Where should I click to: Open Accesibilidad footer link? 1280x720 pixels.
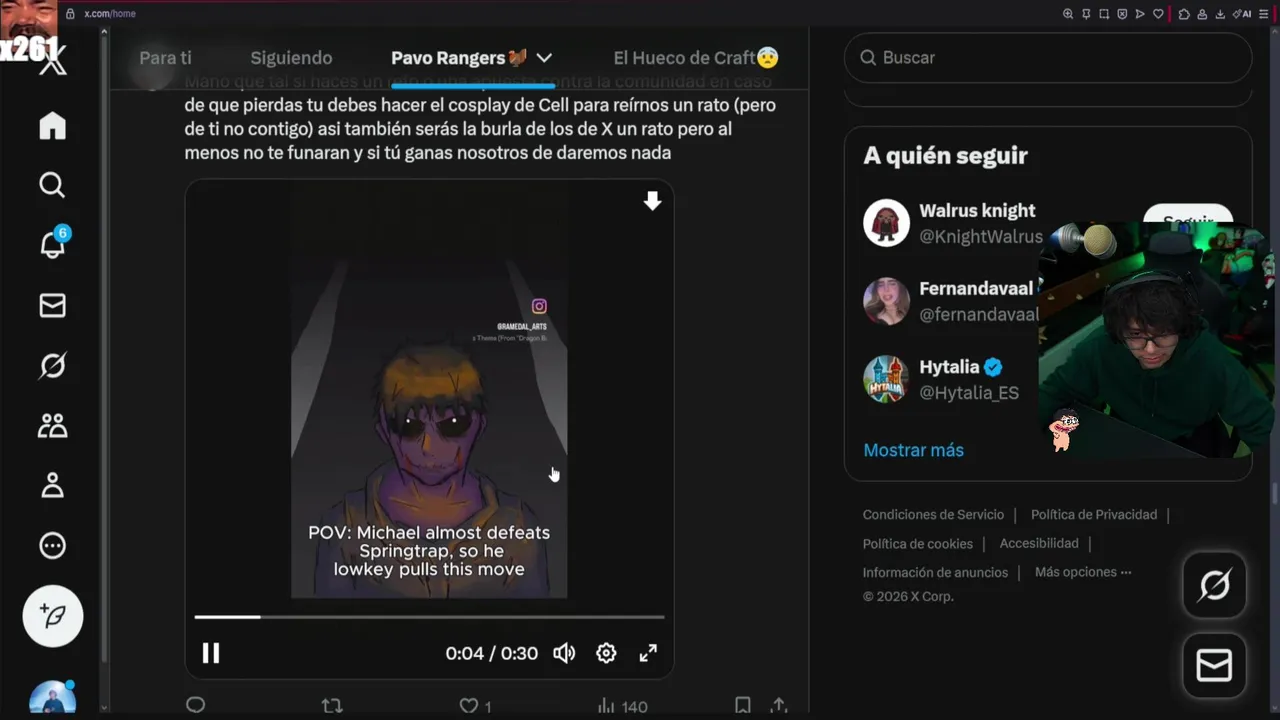1039,543
